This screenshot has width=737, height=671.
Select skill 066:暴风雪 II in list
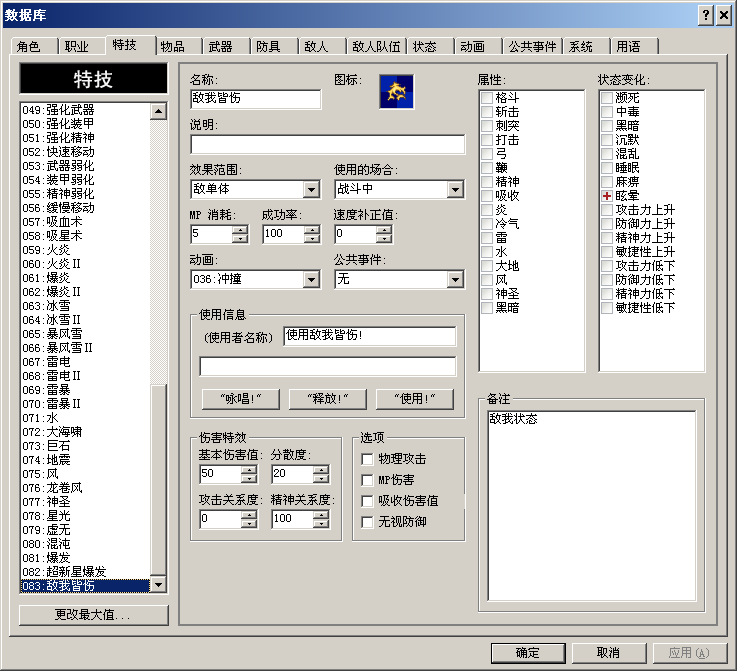click(x=86, y=348)
